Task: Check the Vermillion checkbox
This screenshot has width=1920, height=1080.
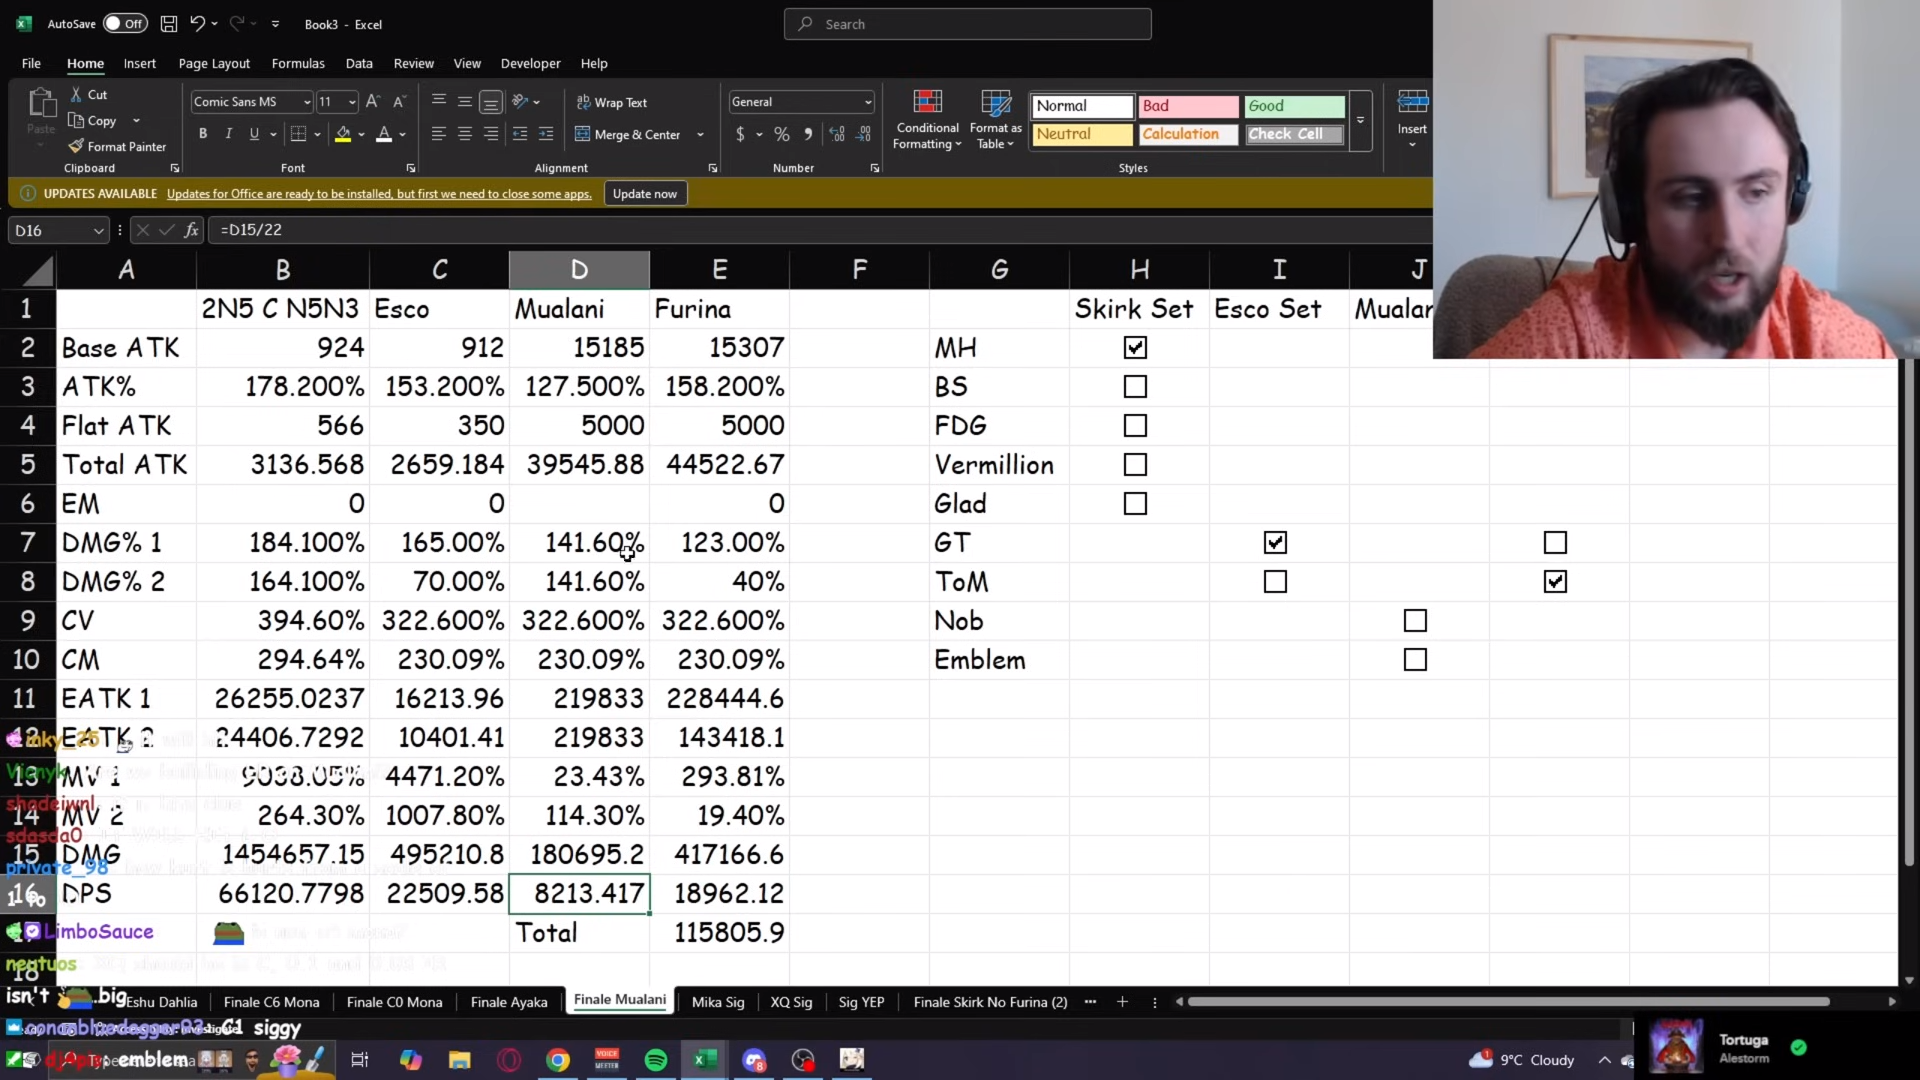Action: point(1135,465)
